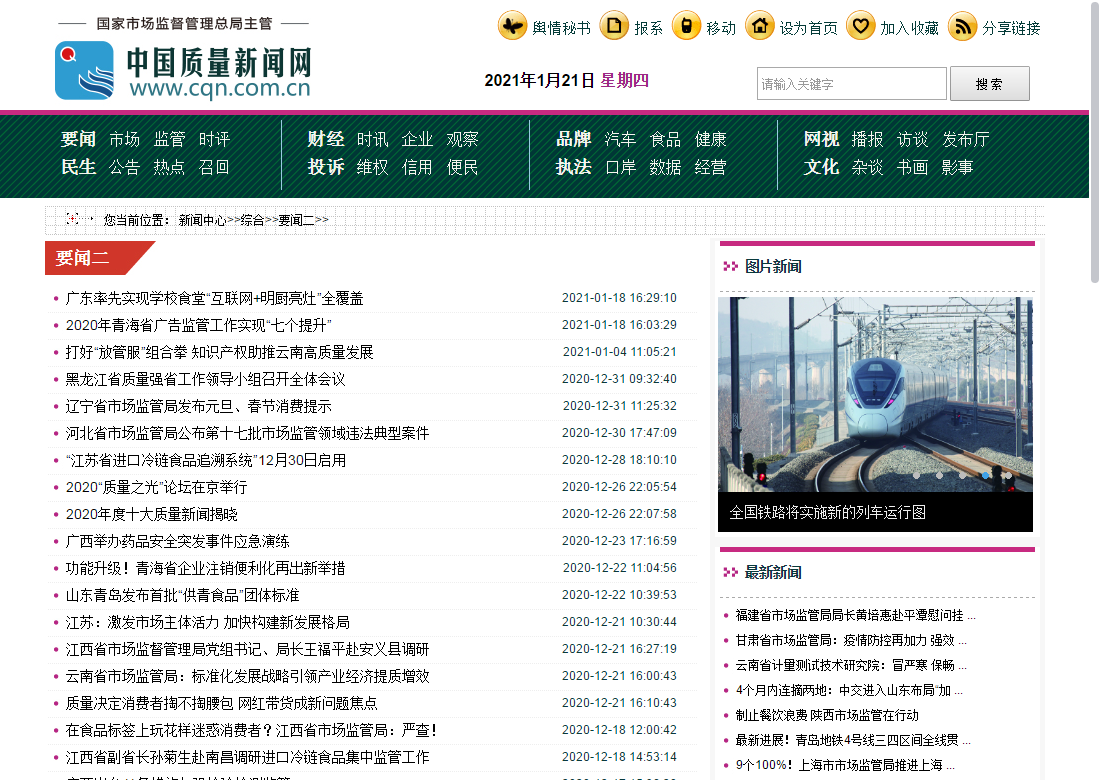Image resolution: width=1101 pixels, height=780 pixels.
Task: Click the 新闻中心 breadcrumb link
Action: click(x=202, y=220)
